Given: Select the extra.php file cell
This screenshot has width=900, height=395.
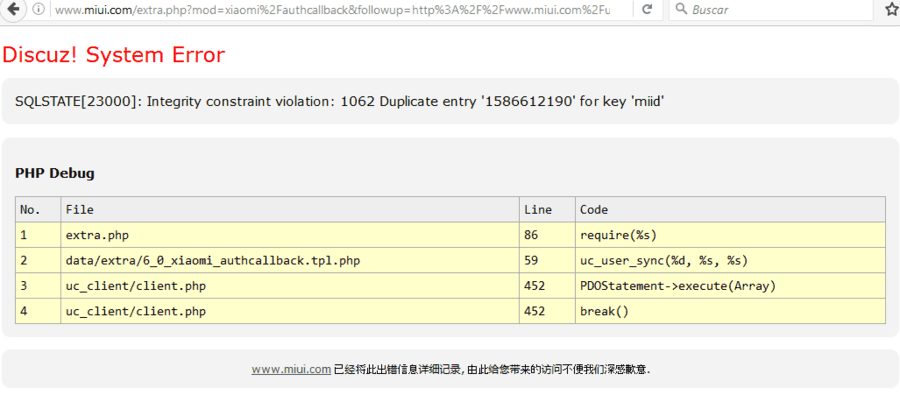Looking at the screenshot, I should coord(290,235).
